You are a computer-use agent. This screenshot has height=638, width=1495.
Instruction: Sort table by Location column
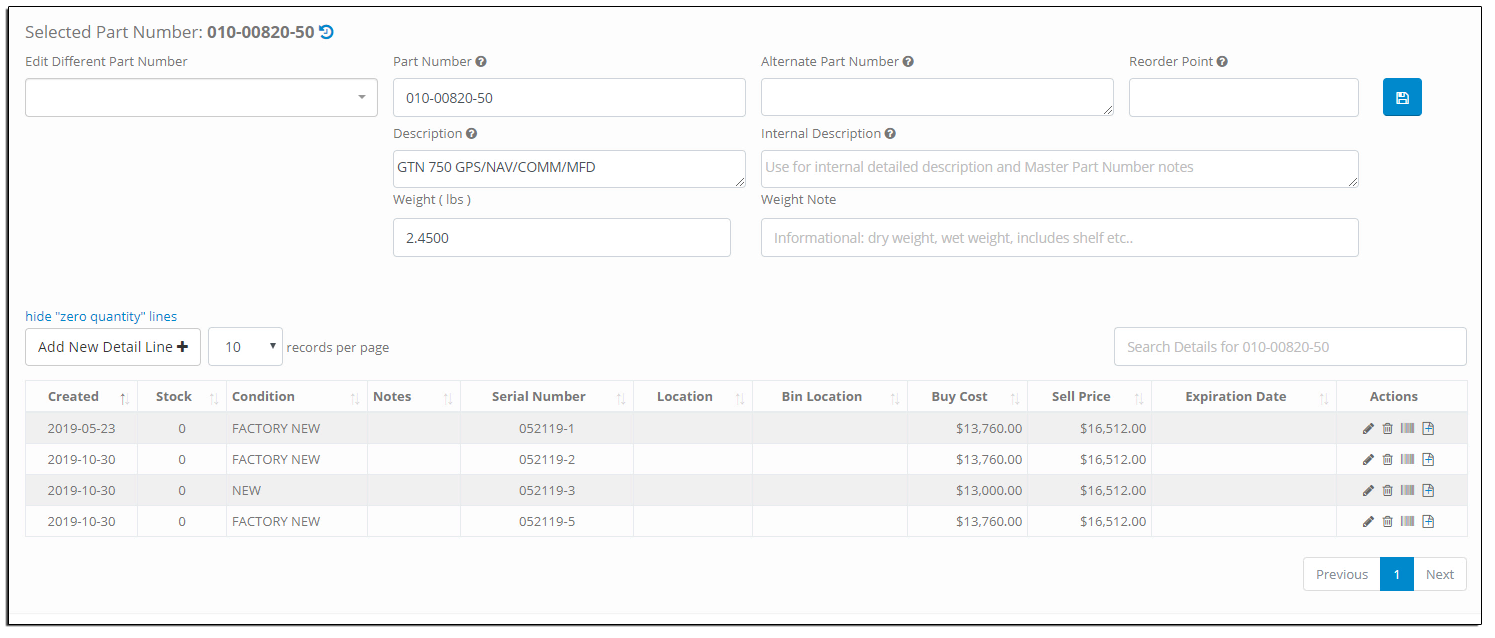coord(693,397)
